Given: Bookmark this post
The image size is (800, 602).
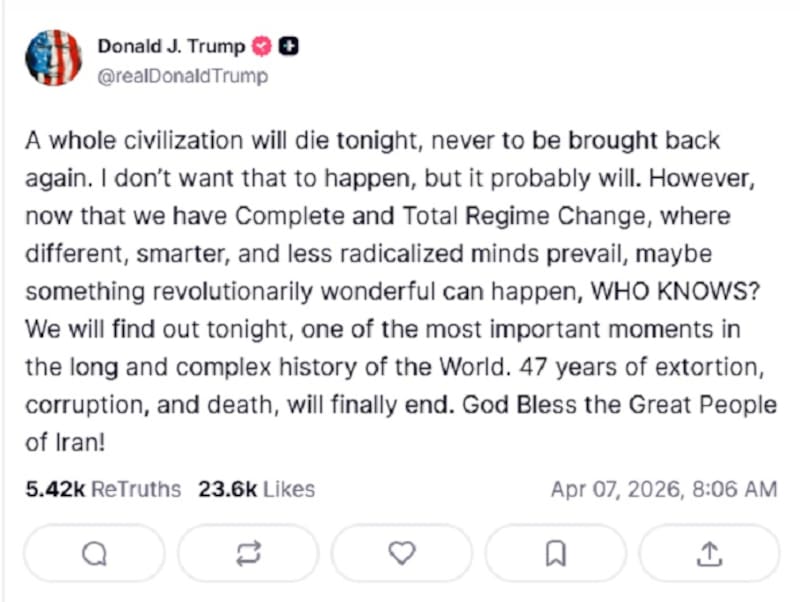Looking at the screenshot, I should (x=556, y=553).
